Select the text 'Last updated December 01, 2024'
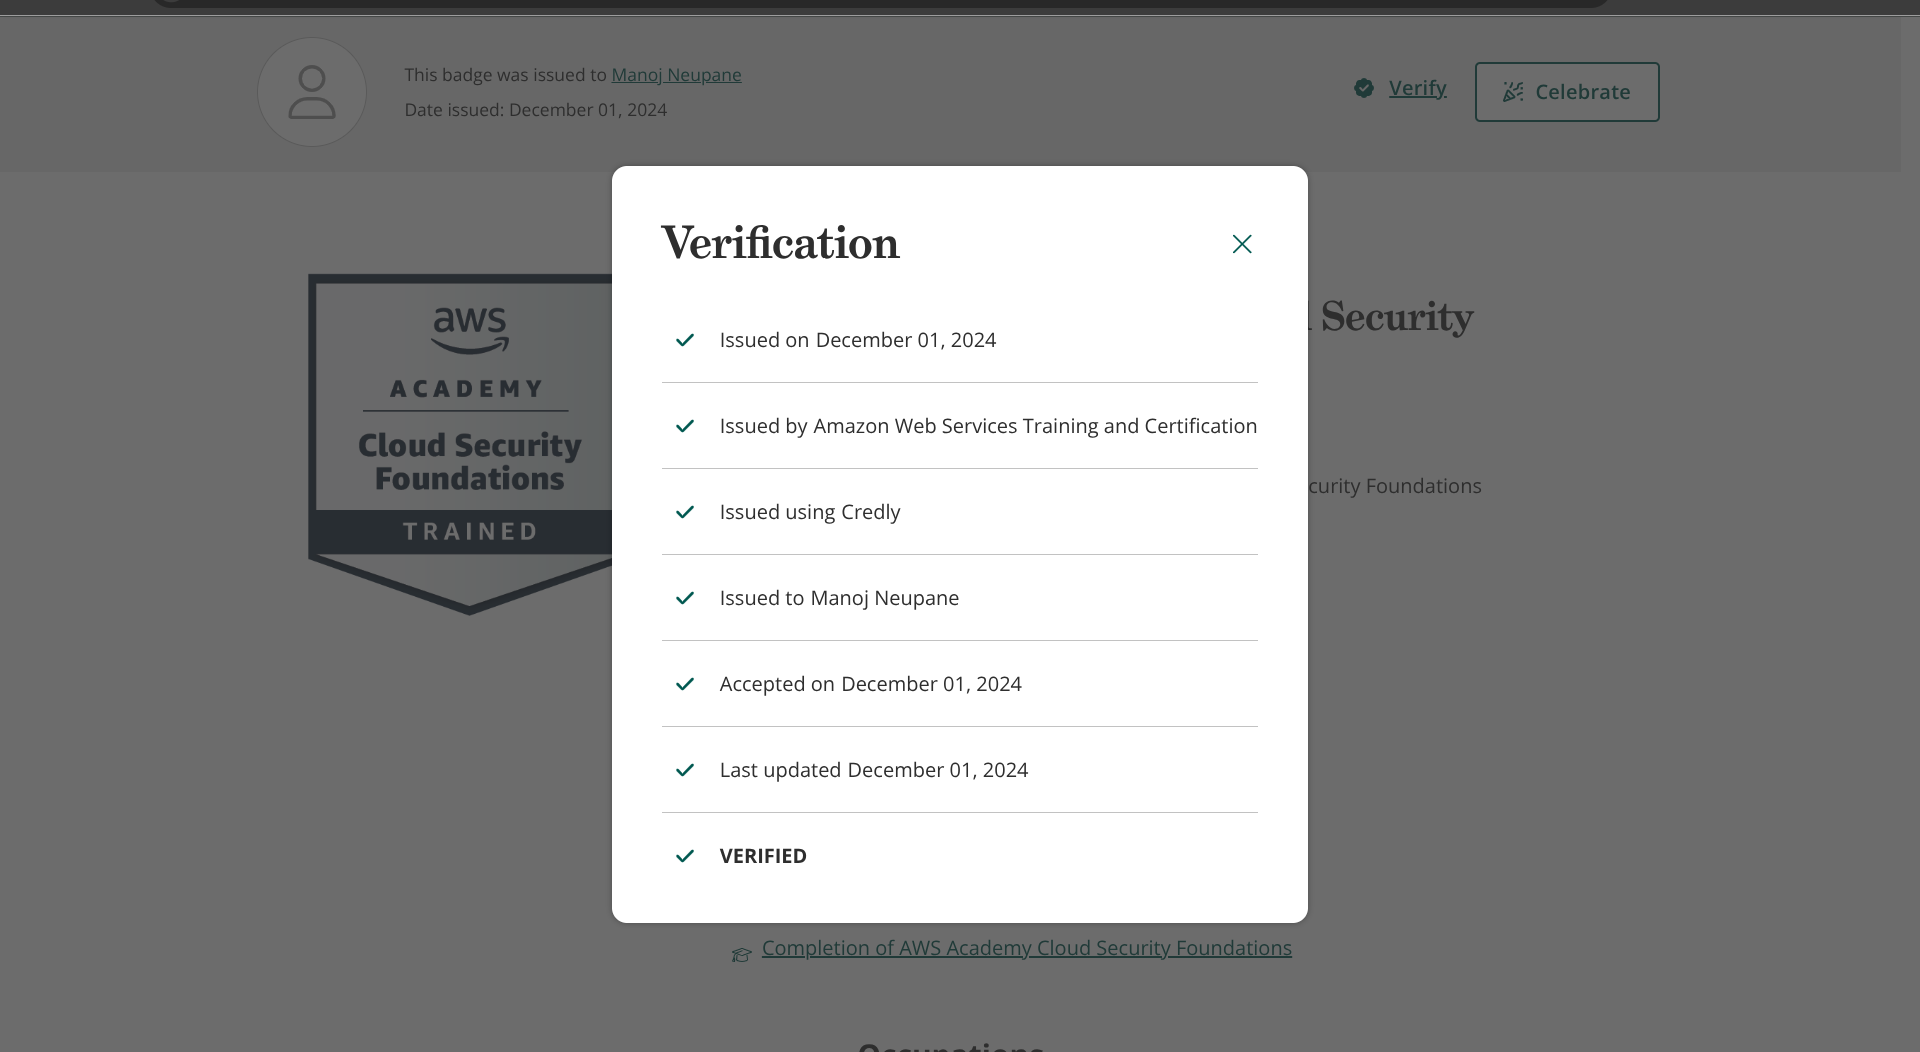 pyautogui.click(x=874, y=770)
